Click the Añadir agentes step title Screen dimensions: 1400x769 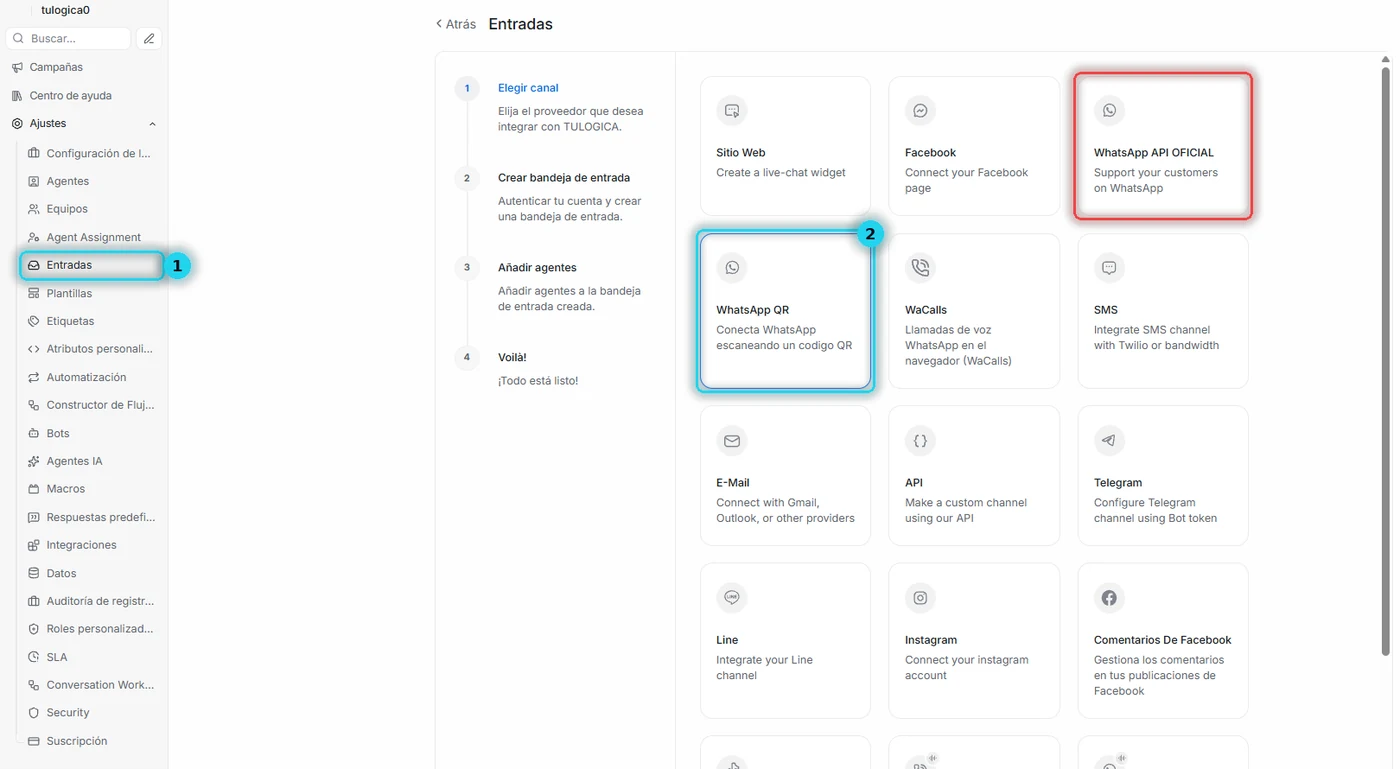pos(537,268)
